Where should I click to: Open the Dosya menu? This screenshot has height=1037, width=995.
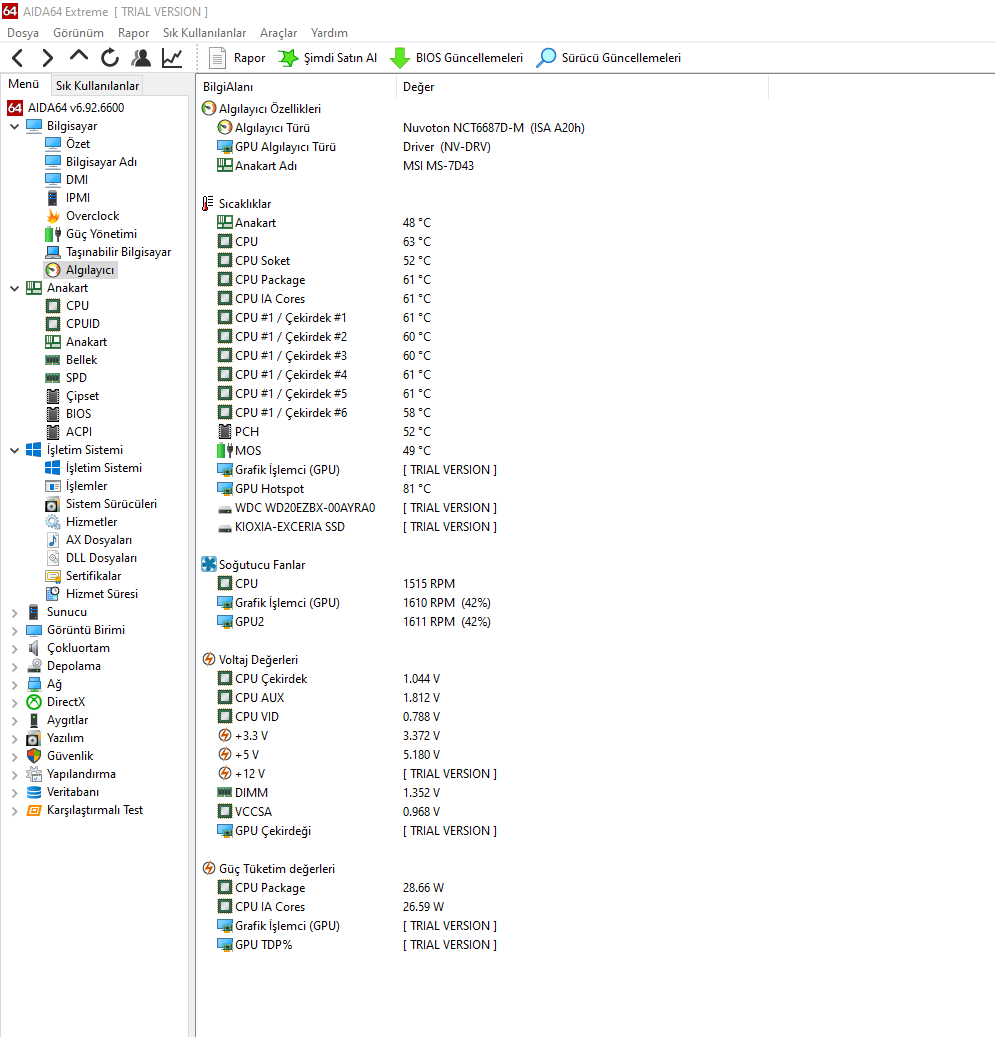[22, 32]
